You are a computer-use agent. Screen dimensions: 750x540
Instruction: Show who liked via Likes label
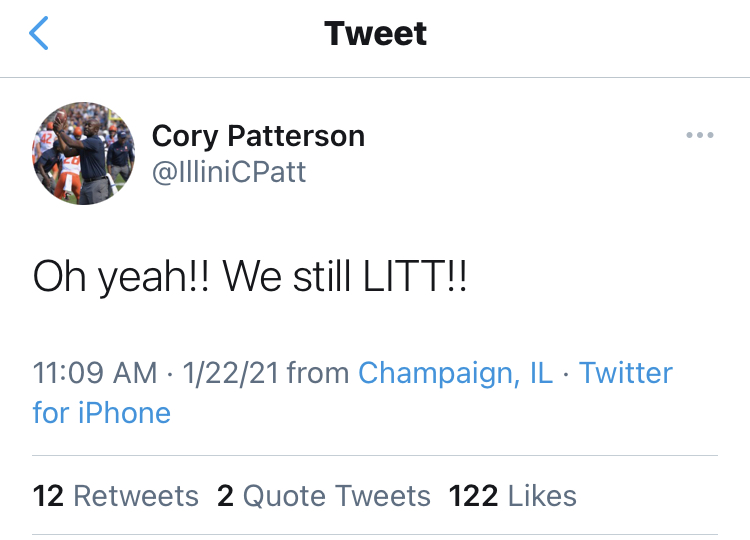pyautogui.click(x=542, y=495)
